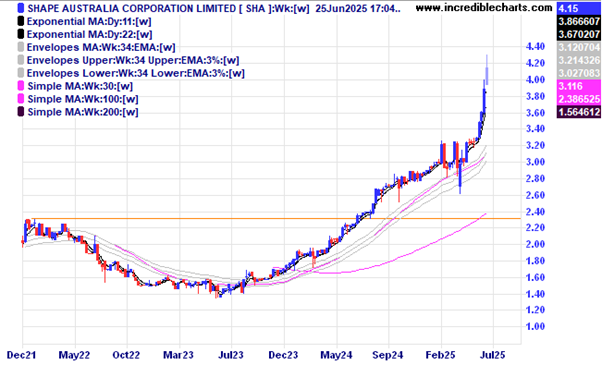Select the Exponential MA:Dy:22:[w] legend label
The height and width of the screenshot is (365, 602).
point(89,35)
